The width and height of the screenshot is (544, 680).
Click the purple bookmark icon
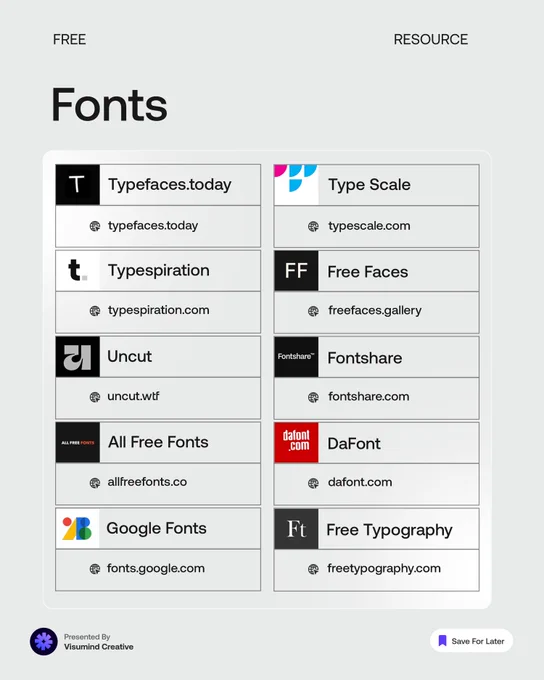[x=442, y=641]
